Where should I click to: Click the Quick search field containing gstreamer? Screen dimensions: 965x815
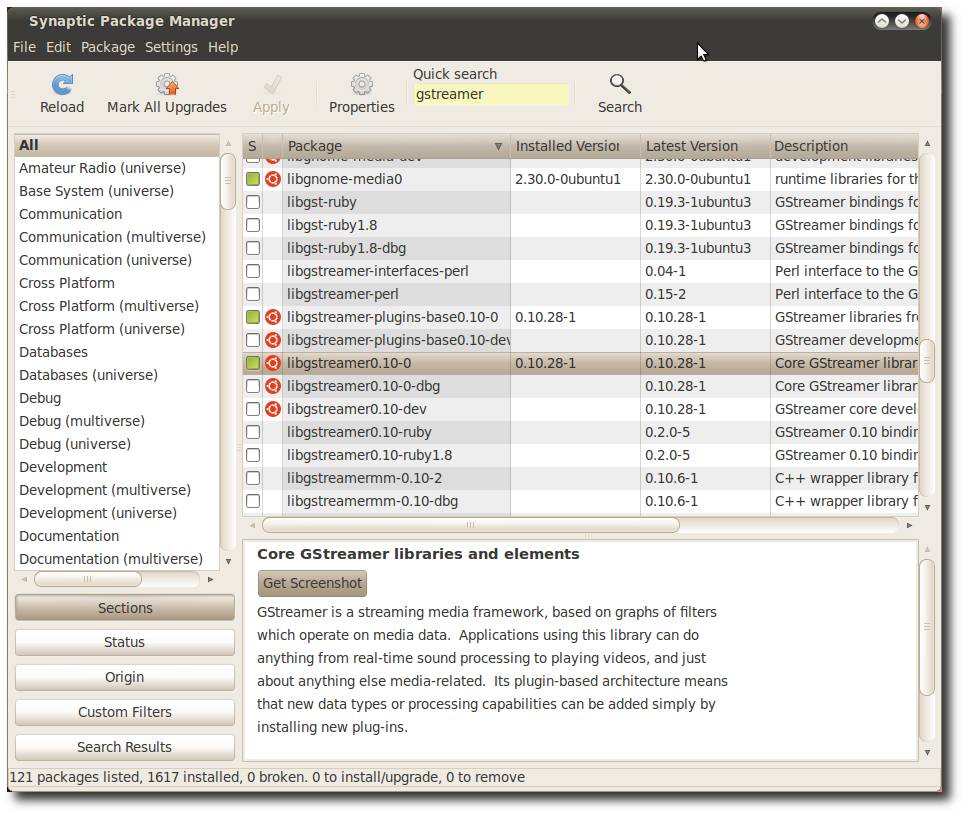click(x=491, y=95)
